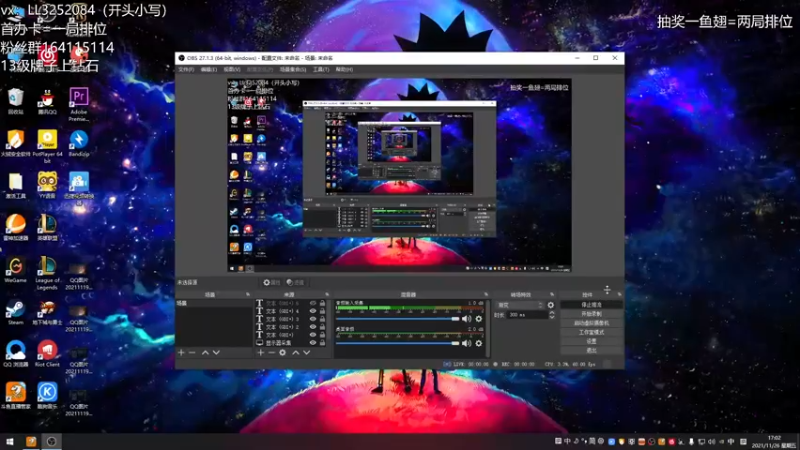Select the 场景 item in scenes list
Screen dimensions: 800x450
click(x=214, y=303)
